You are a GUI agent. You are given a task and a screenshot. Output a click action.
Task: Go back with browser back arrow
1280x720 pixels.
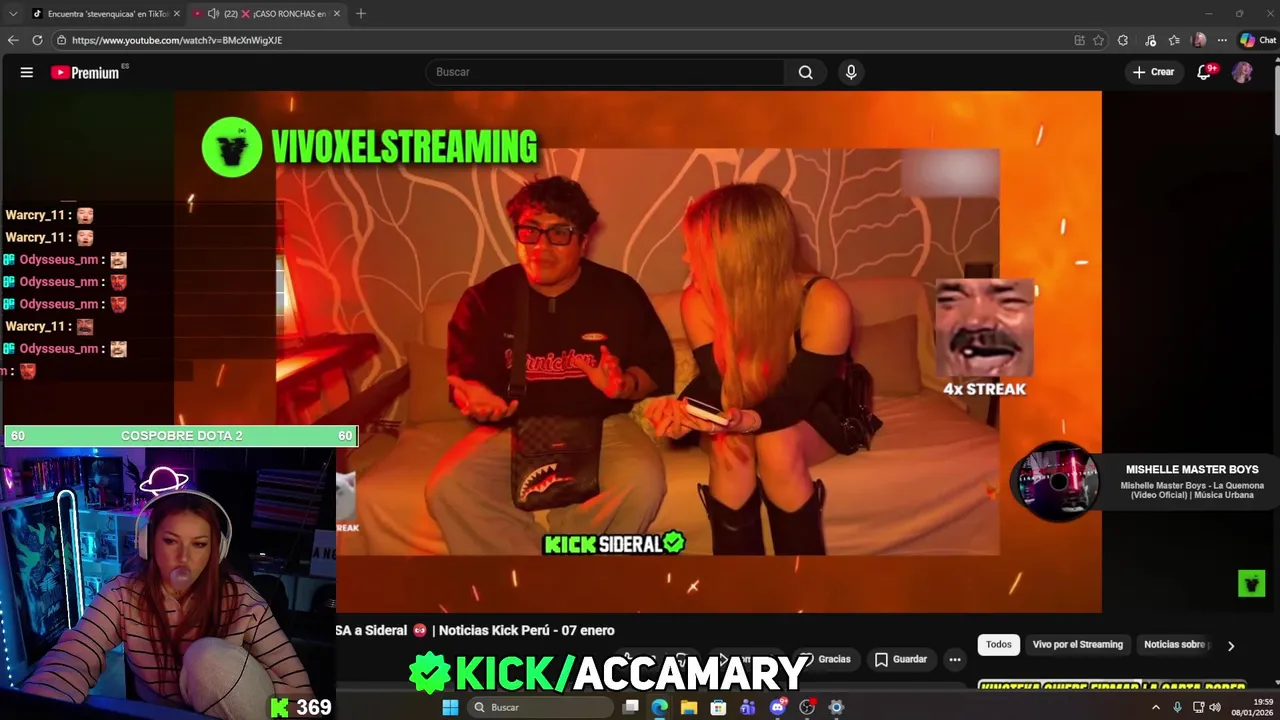click(x=13, y=40)
